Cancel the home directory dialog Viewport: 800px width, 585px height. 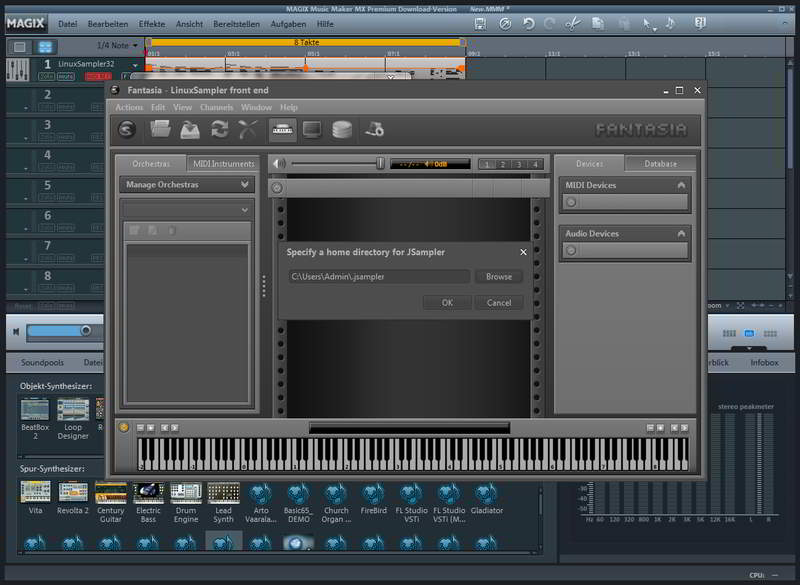tap(499, 302)
